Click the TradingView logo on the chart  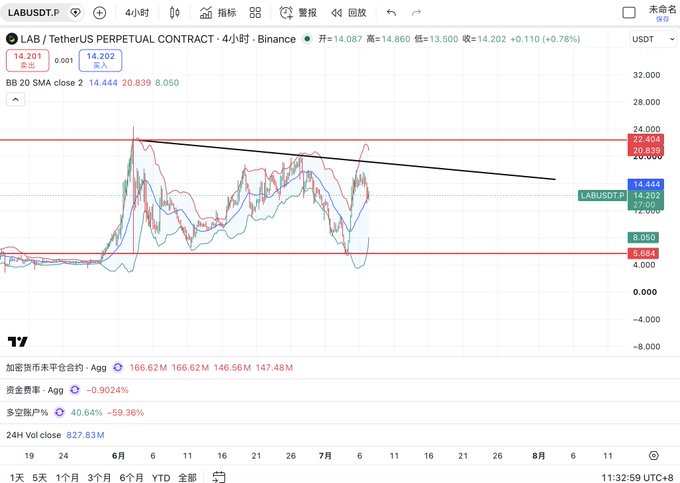pyautogui.click(x=18, y=342)
